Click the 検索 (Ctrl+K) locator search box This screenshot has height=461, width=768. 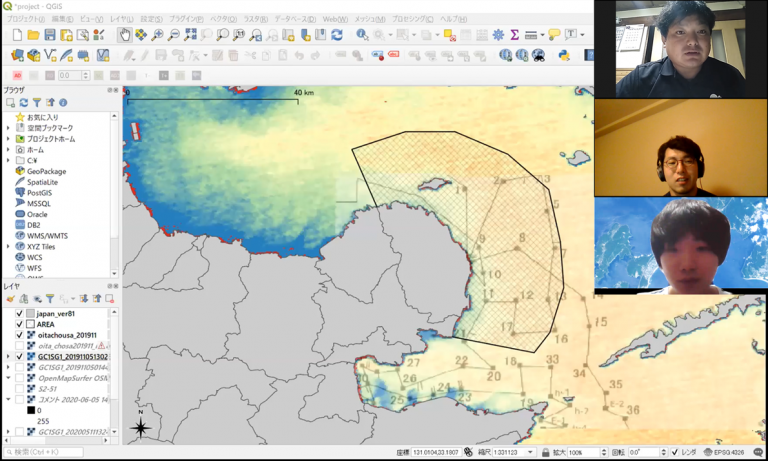(x=43, y=452)
